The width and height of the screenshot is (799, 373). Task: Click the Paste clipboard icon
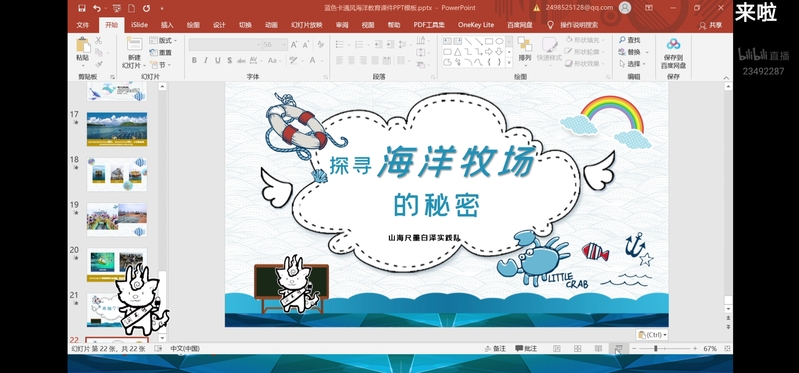(x=83, y=45)
